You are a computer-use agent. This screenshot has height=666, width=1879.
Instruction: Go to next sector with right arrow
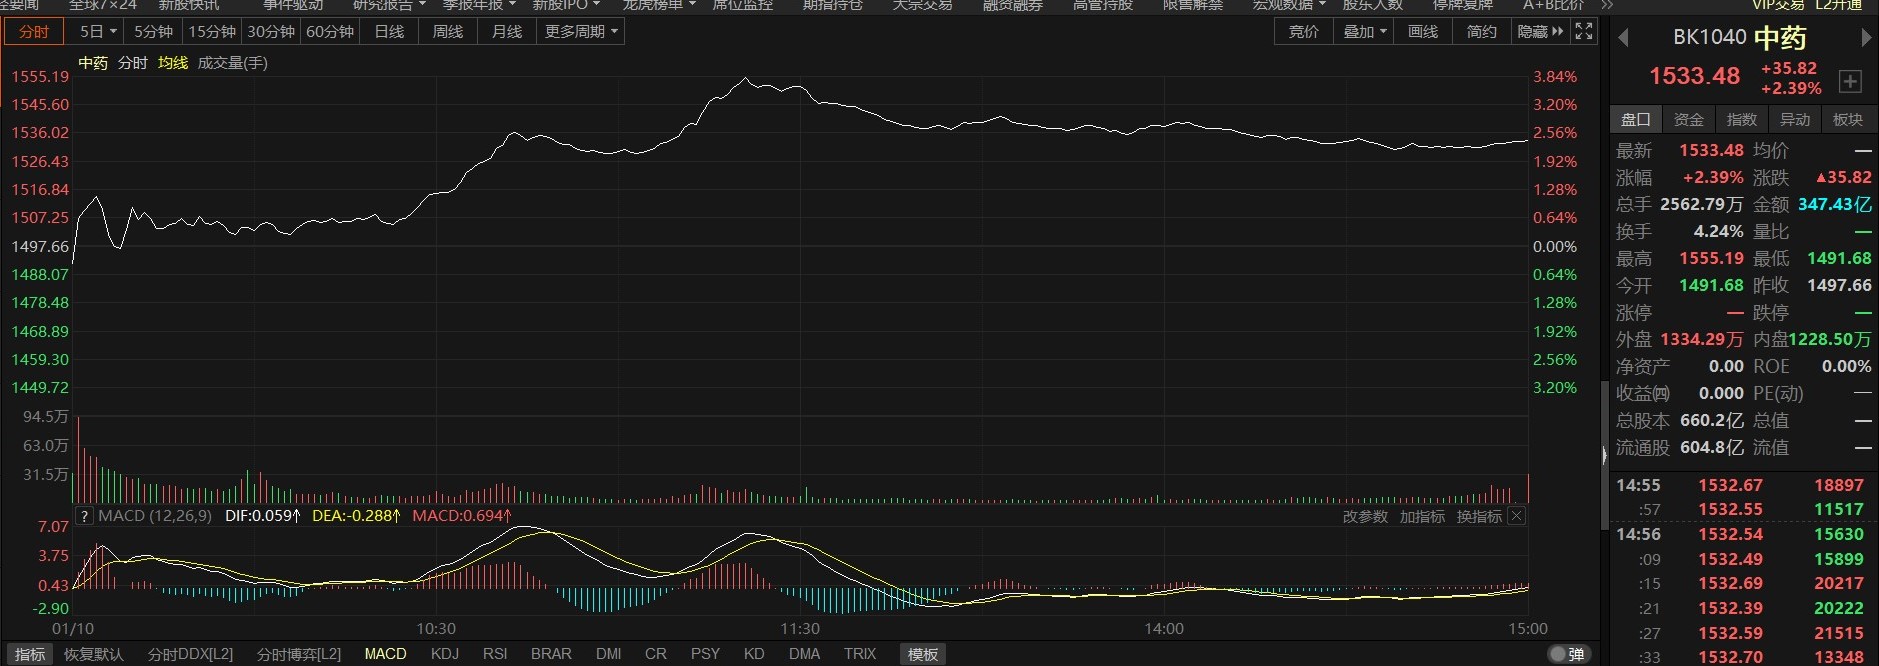tap(1866, 38)
